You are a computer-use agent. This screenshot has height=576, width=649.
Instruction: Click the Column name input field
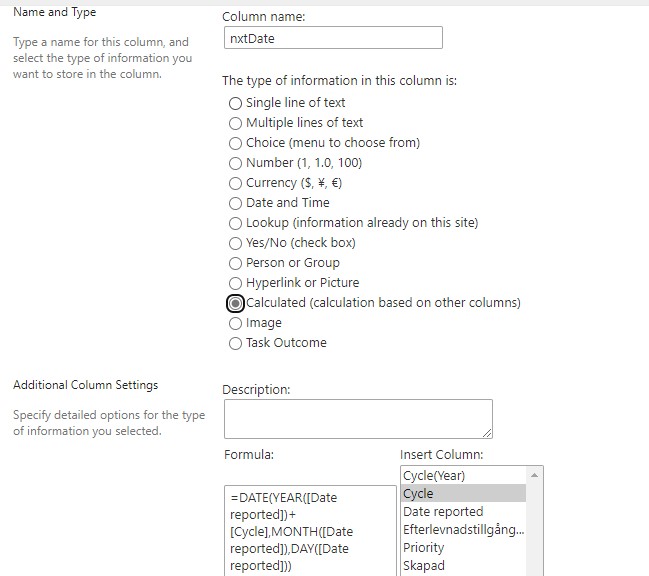(x=333, y=38)
